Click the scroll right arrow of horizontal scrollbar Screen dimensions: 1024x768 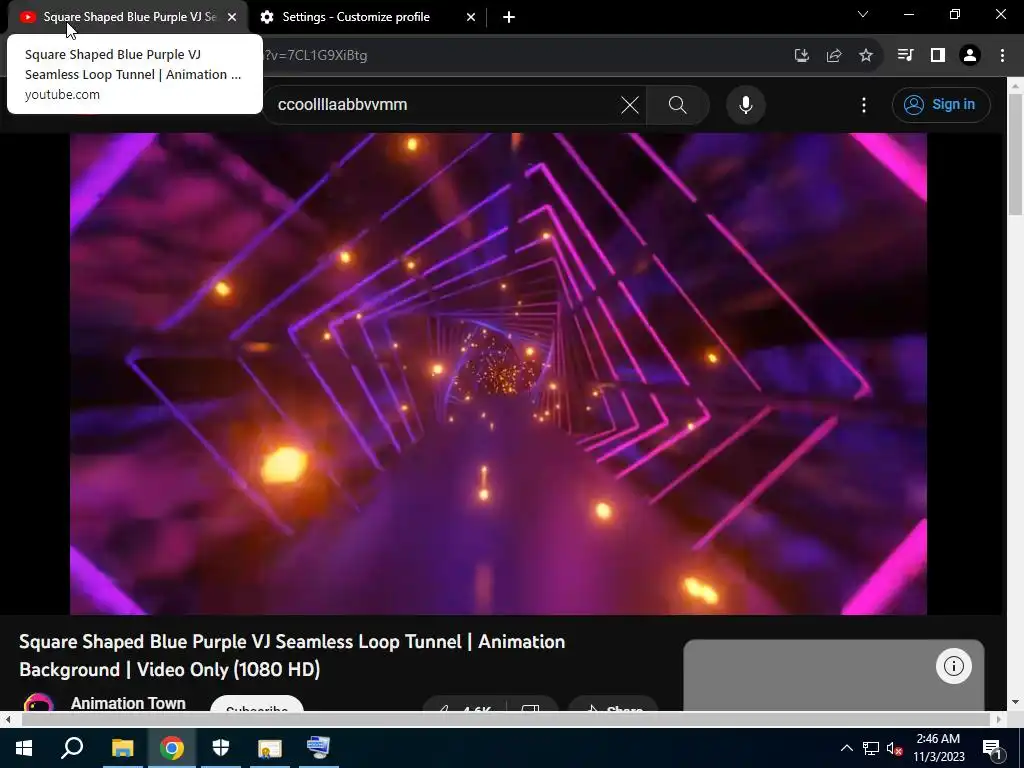999,719
